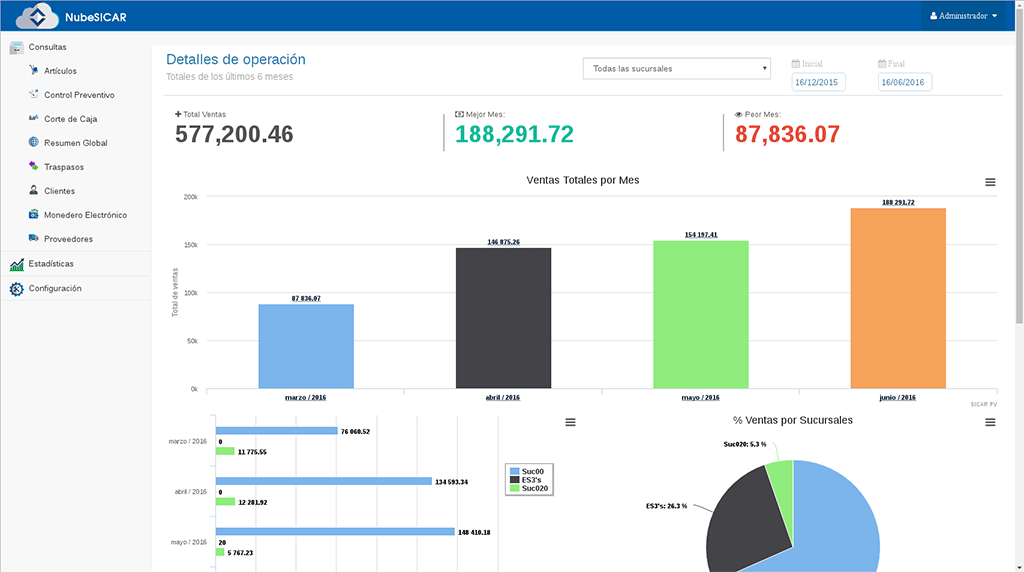
Task: Click the SICAR PV chart credit
Action: [x=984, y=404]
